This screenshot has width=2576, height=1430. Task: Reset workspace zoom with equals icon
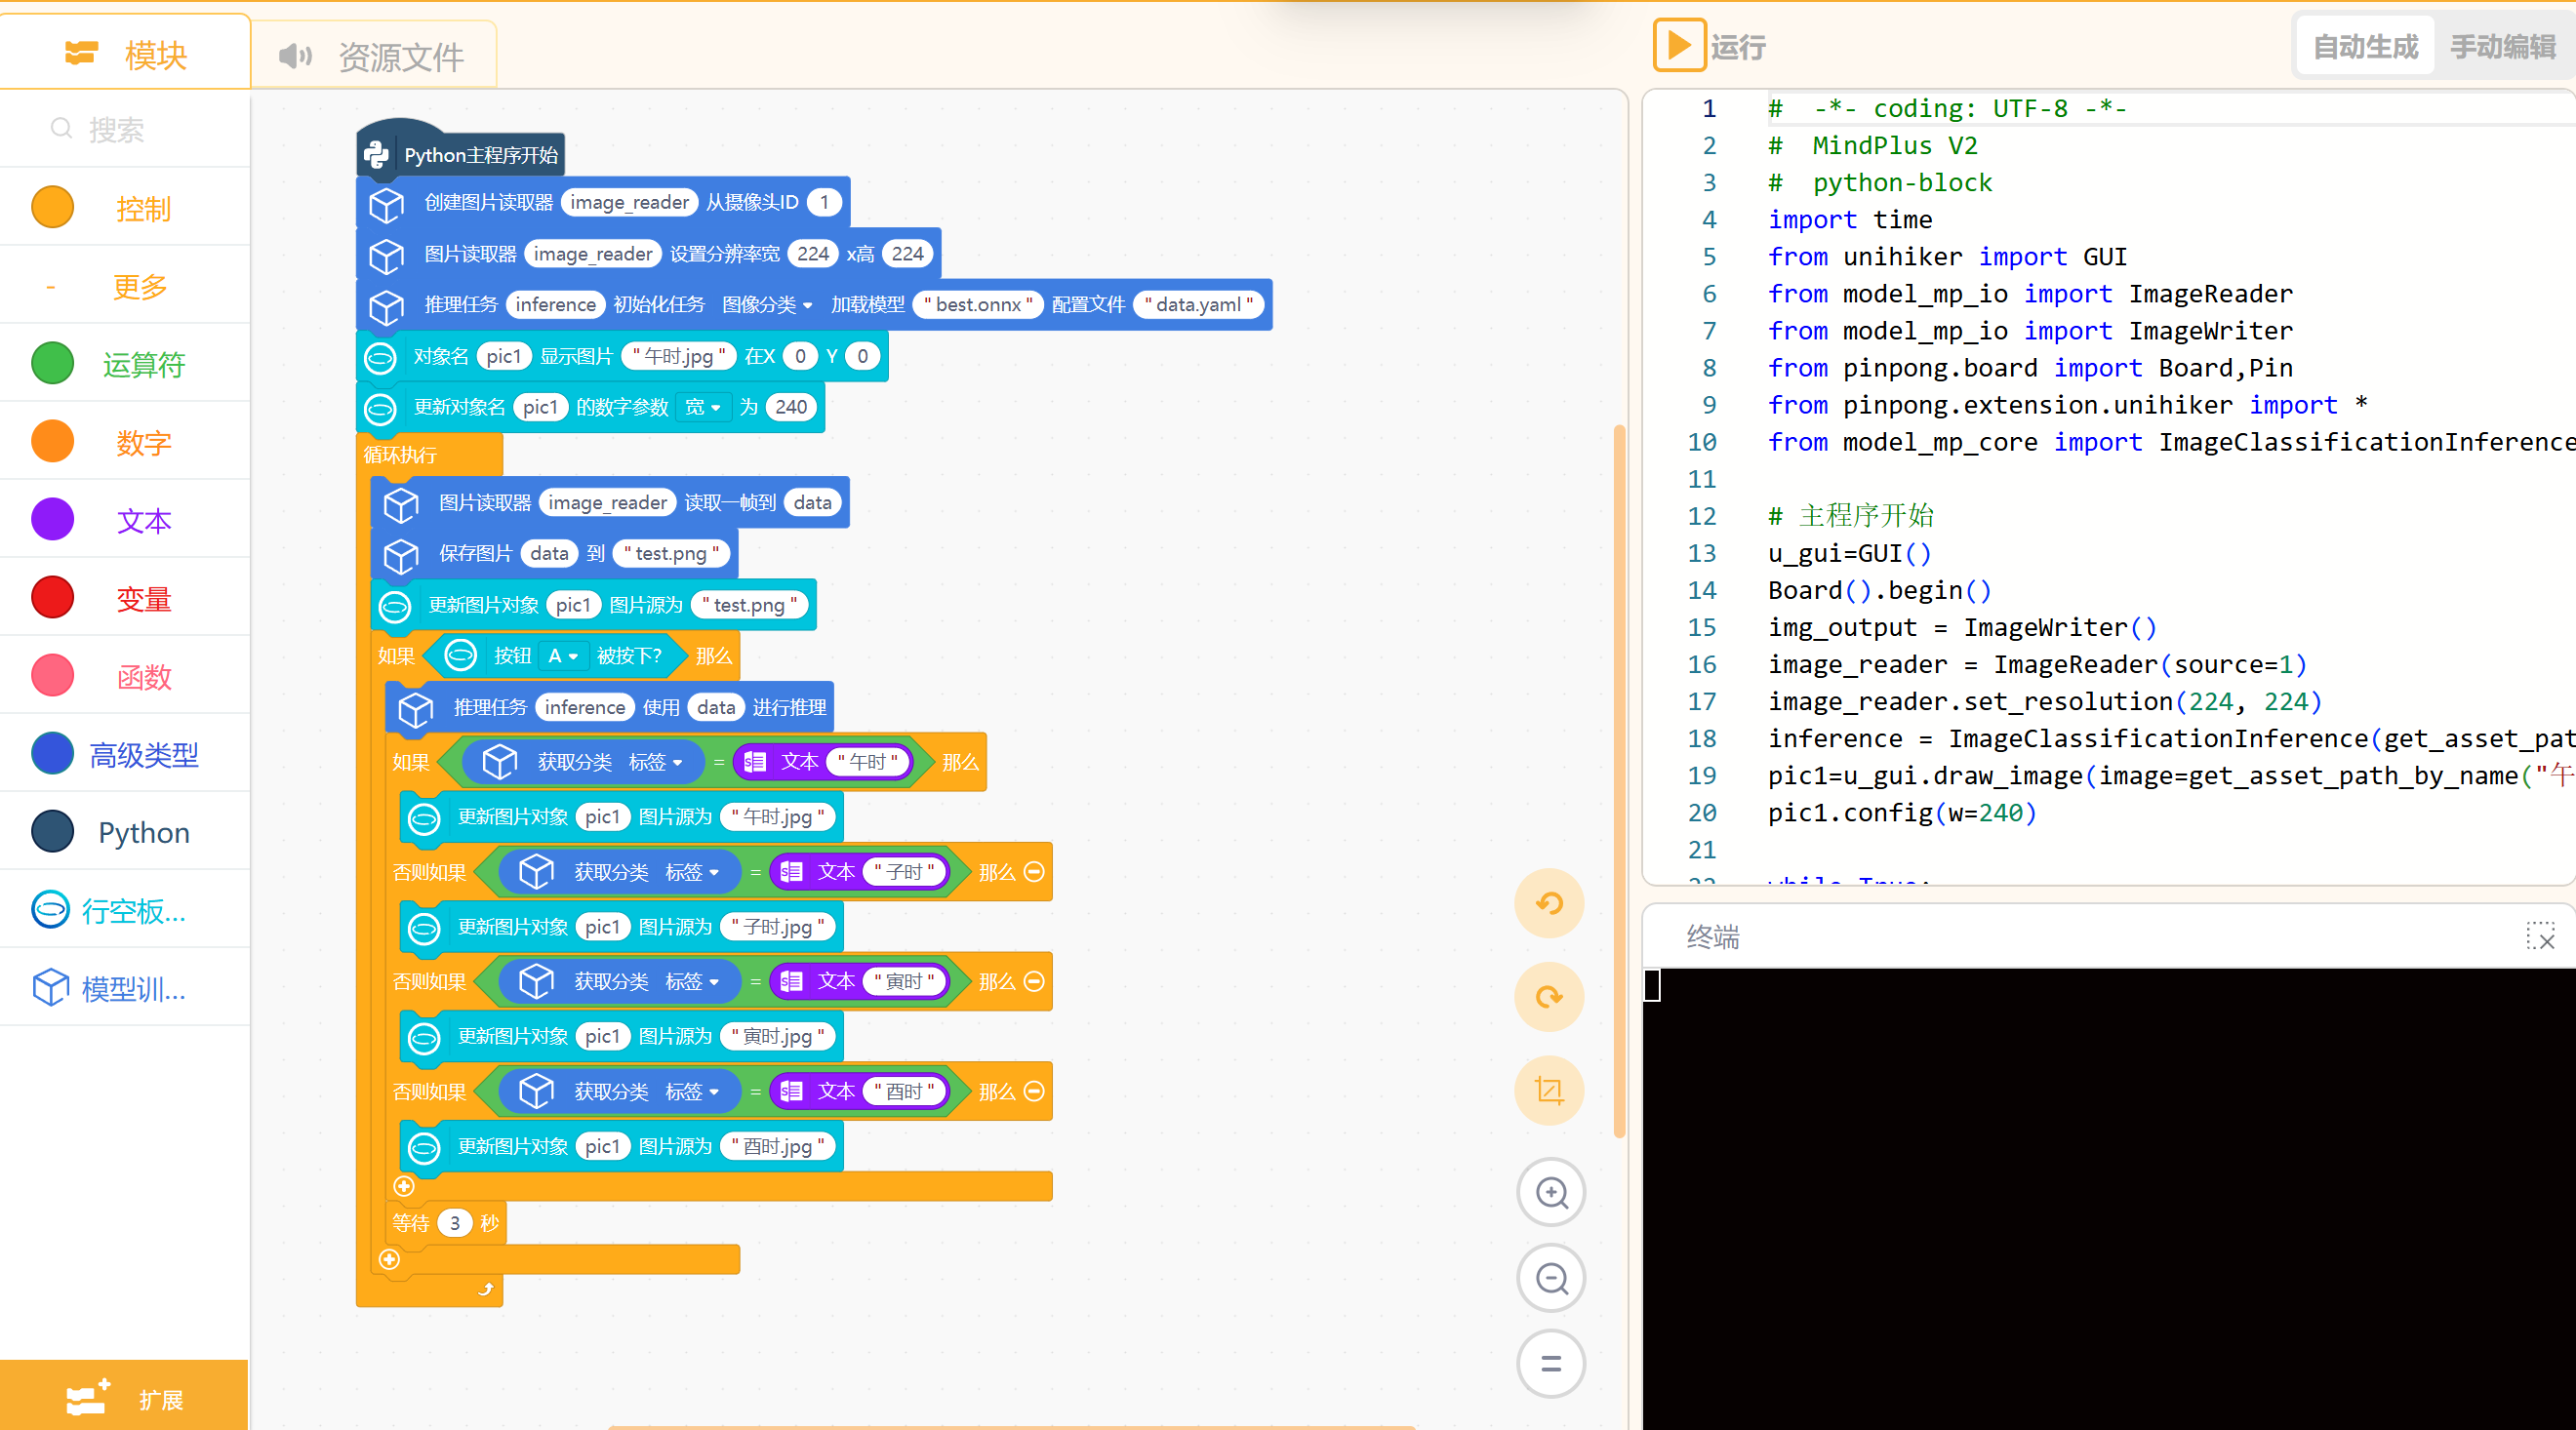pyautogui.click(x=1551, y=1364)
